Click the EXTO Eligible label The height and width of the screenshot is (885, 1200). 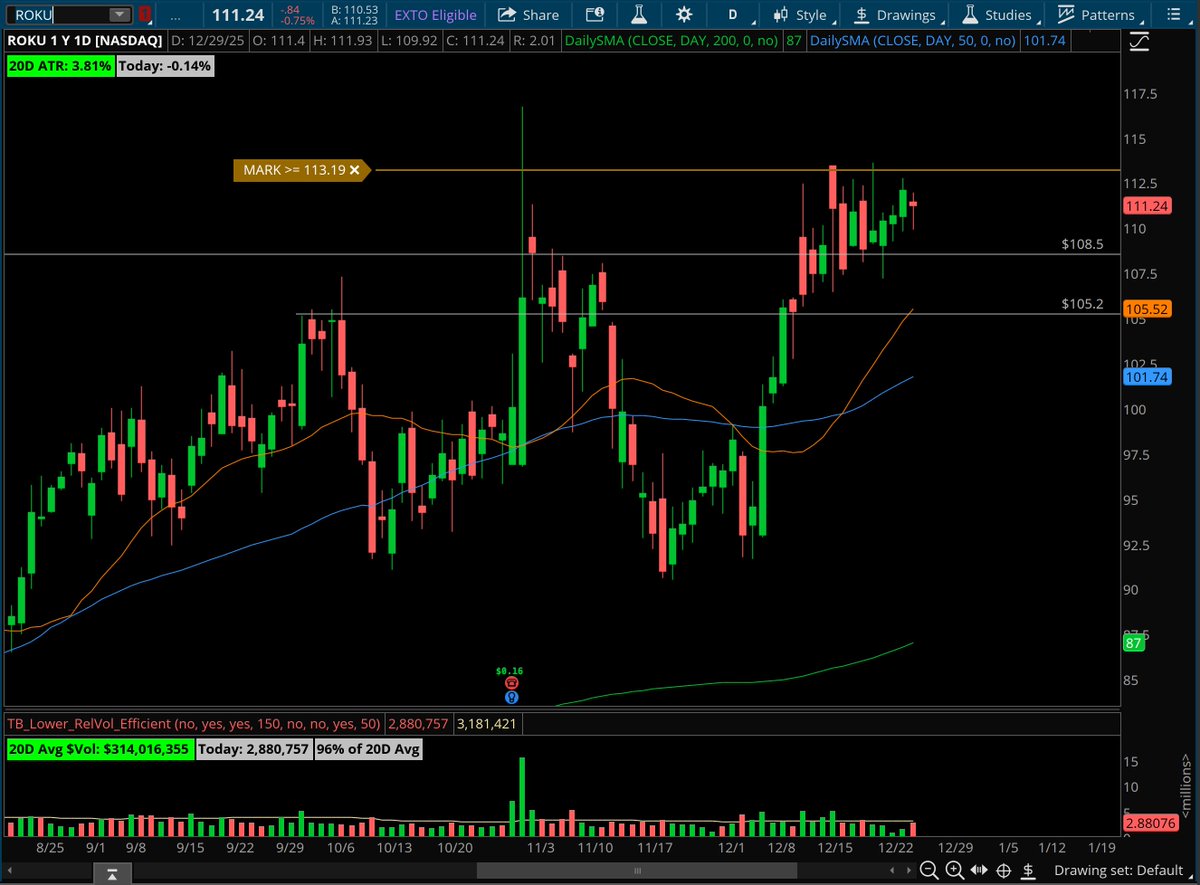pos(435,15)
